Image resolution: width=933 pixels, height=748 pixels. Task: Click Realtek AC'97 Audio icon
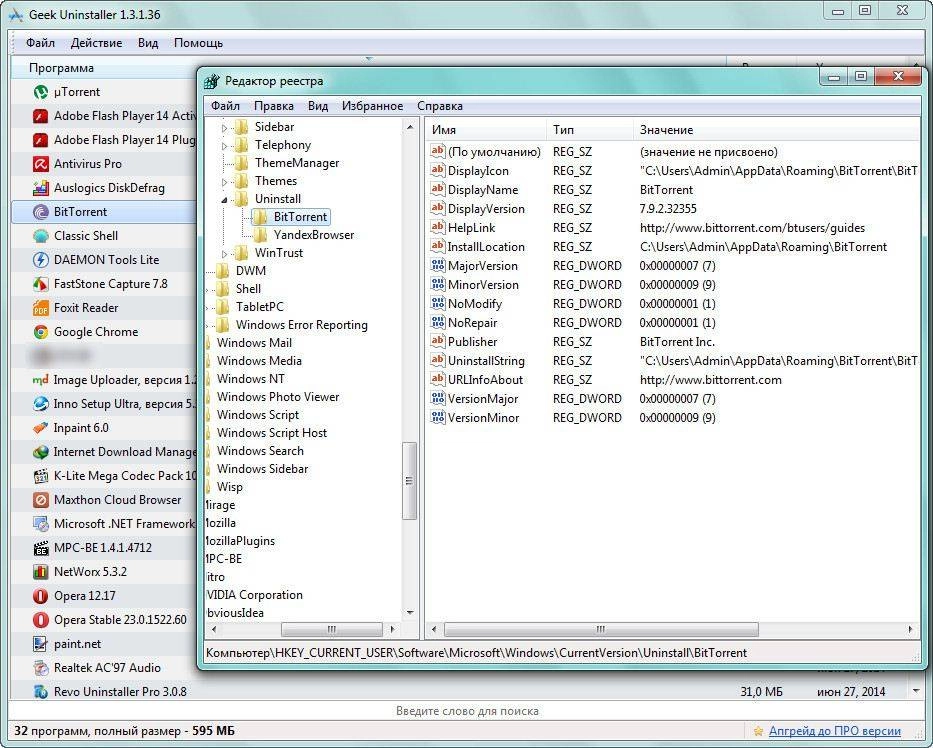point(40,668)
